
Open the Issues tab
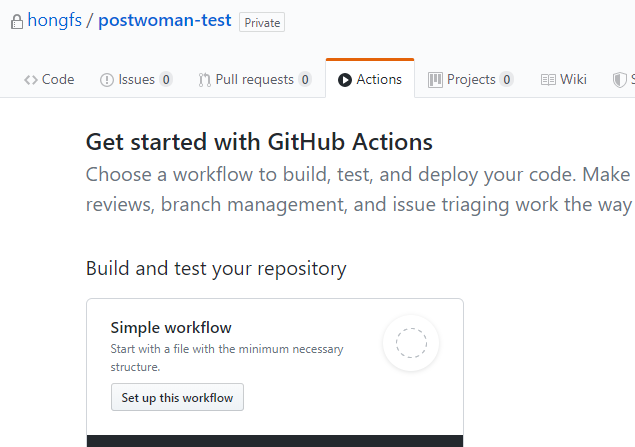coord(136,79)
